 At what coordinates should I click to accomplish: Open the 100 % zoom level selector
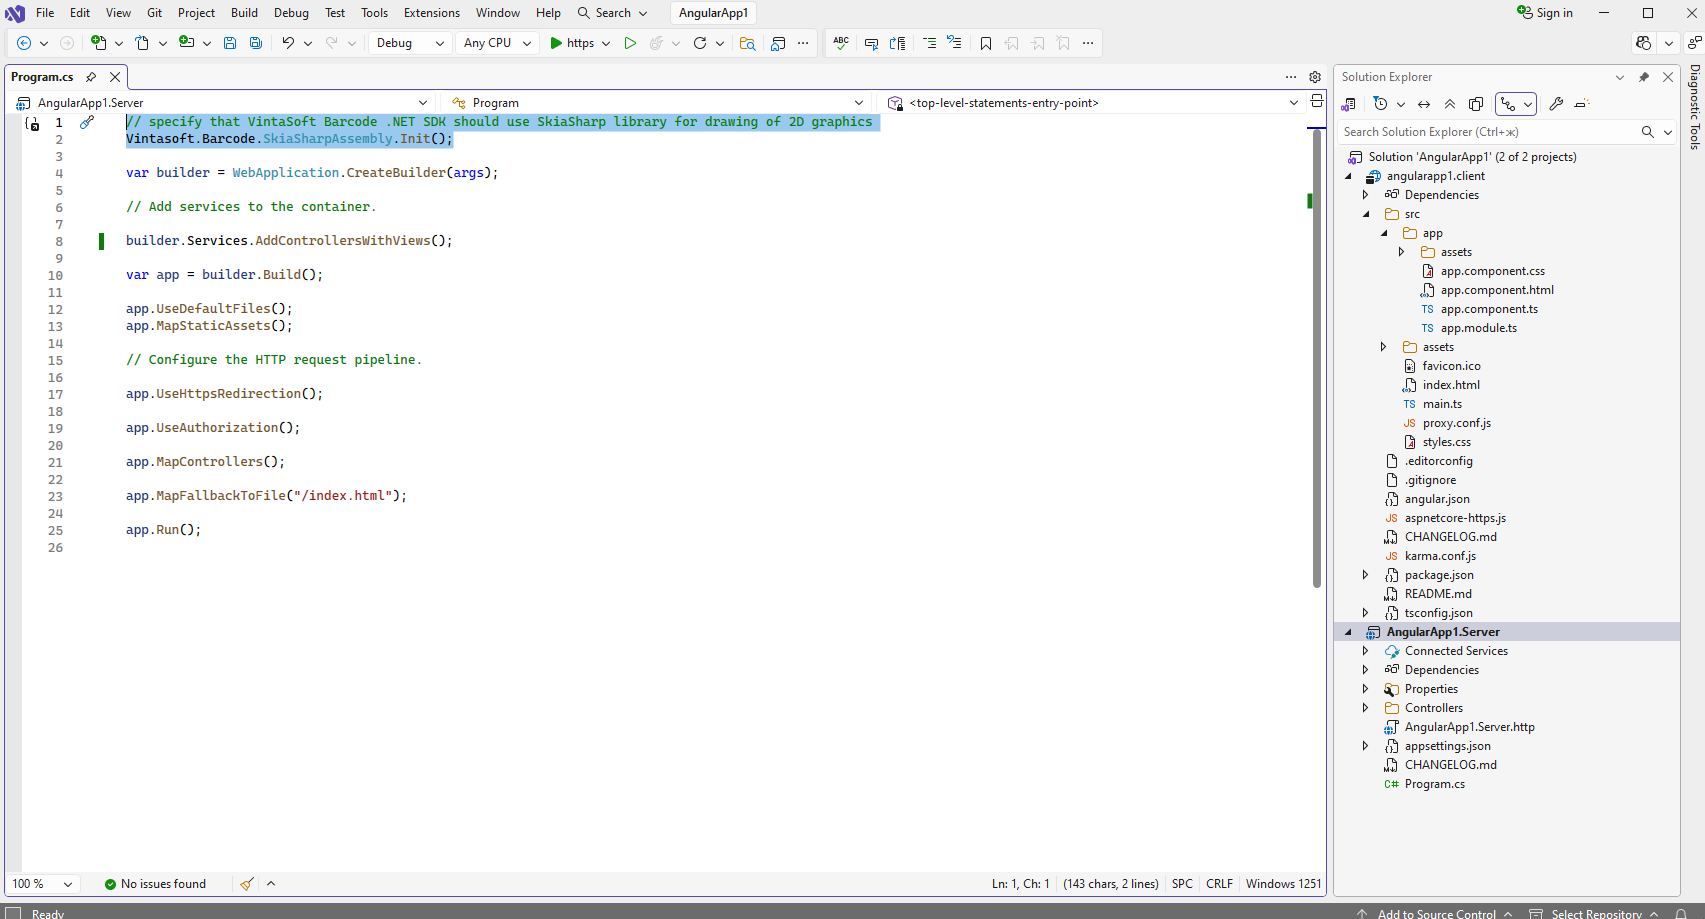42,884
